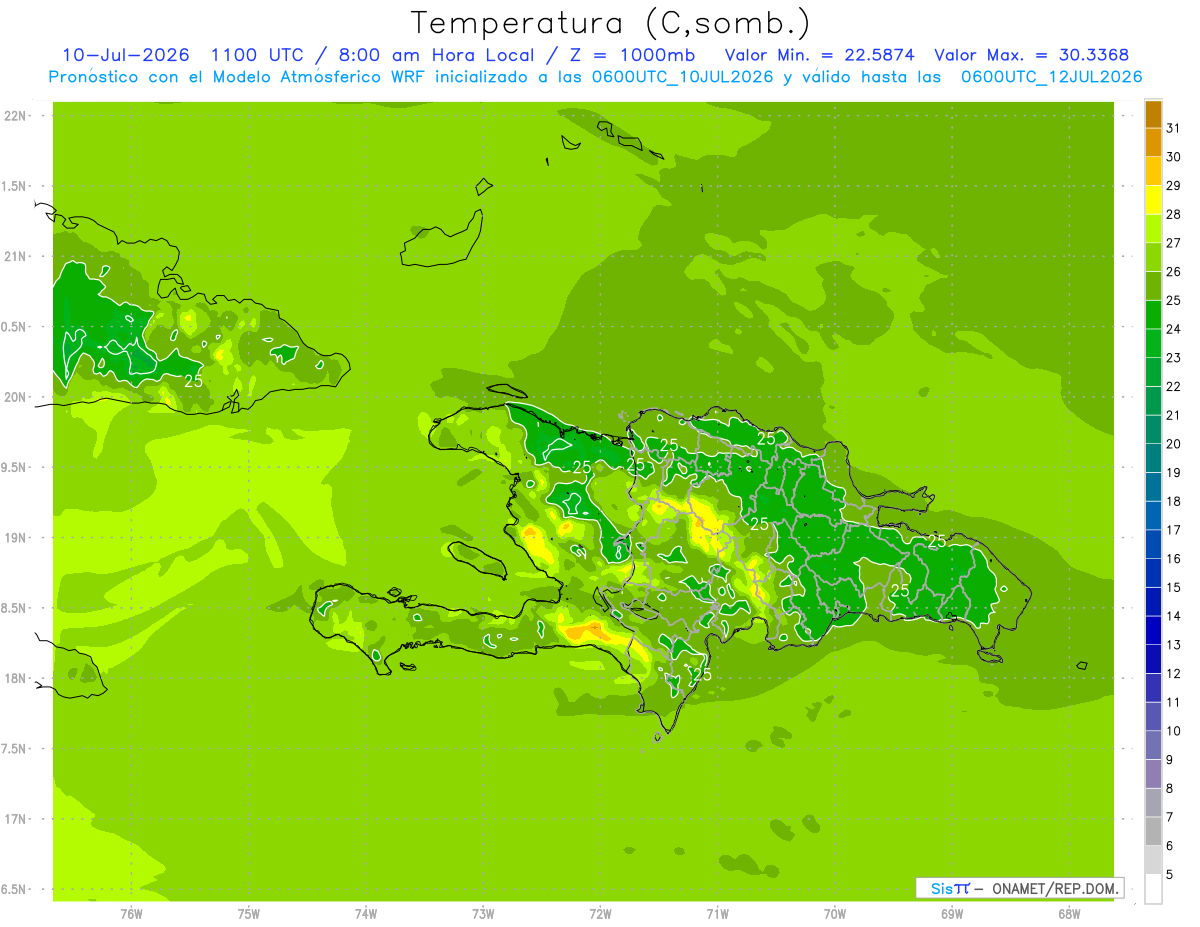This screenshot has width=1200, height=927.
Task: Click the "Temperatura (C,somb.)" title
Action: click(610, 22)
